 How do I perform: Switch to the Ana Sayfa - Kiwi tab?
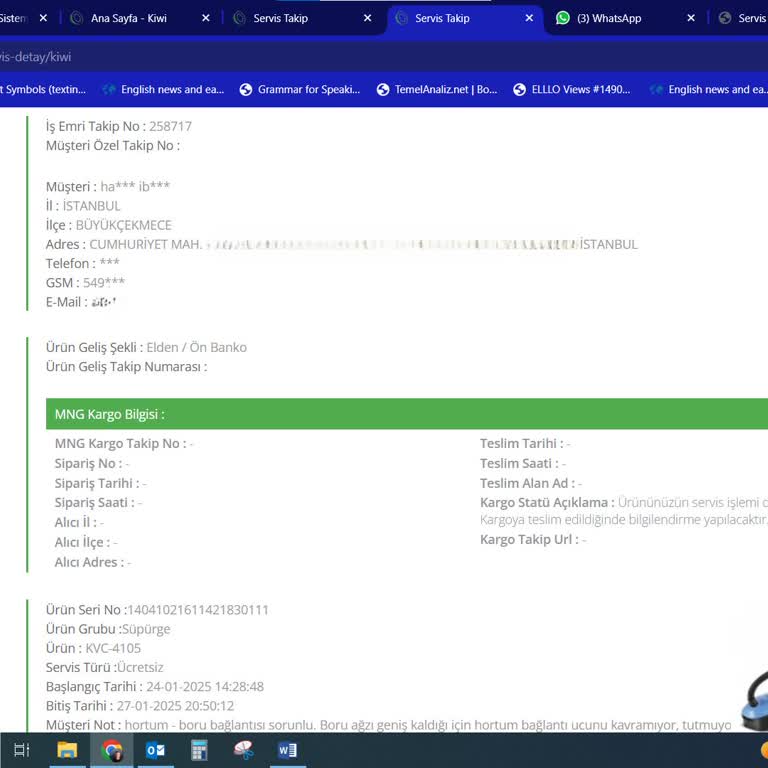(x=129, y=18)
